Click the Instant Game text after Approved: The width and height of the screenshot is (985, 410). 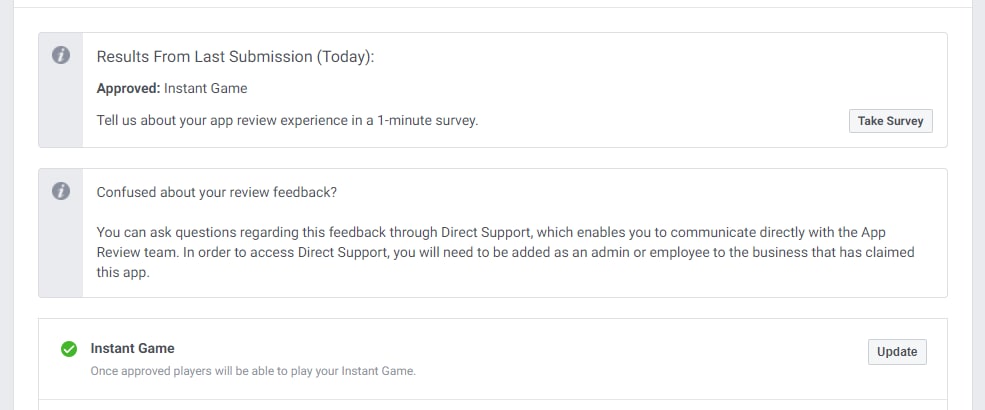[205, 88]
